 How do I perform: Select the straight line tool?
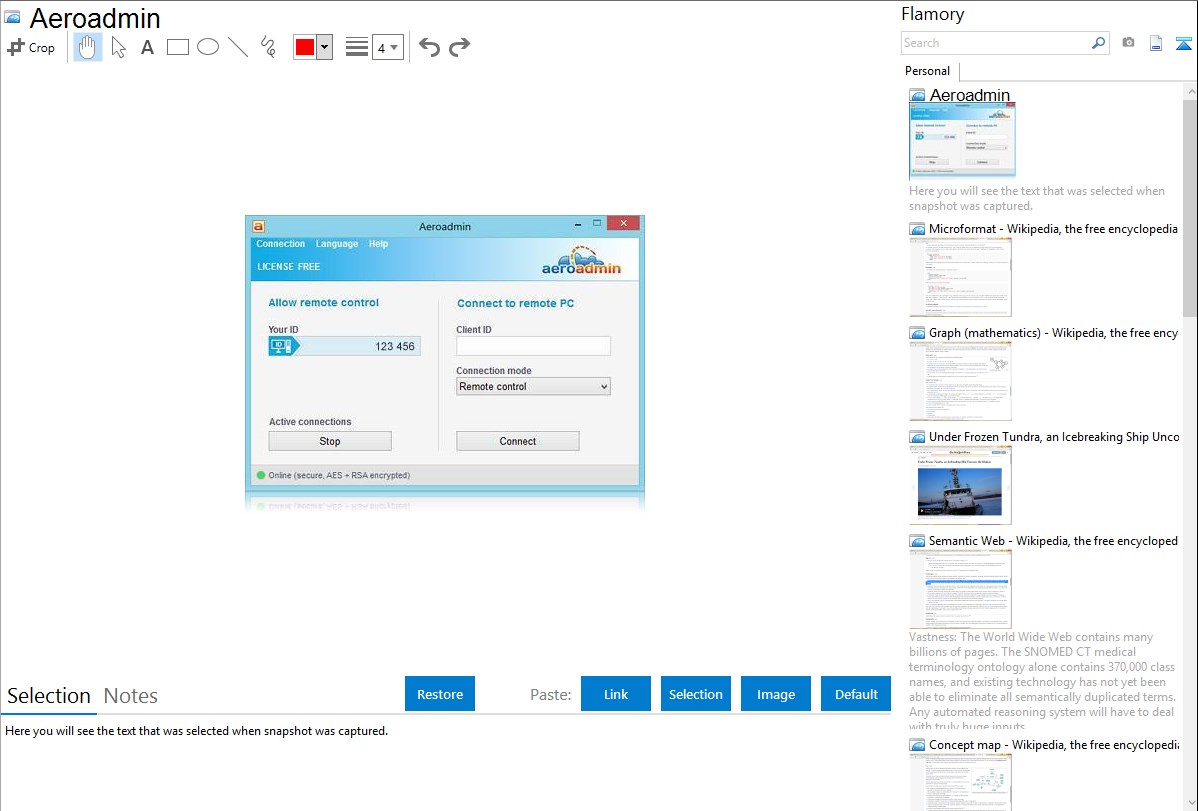point(238,47)
